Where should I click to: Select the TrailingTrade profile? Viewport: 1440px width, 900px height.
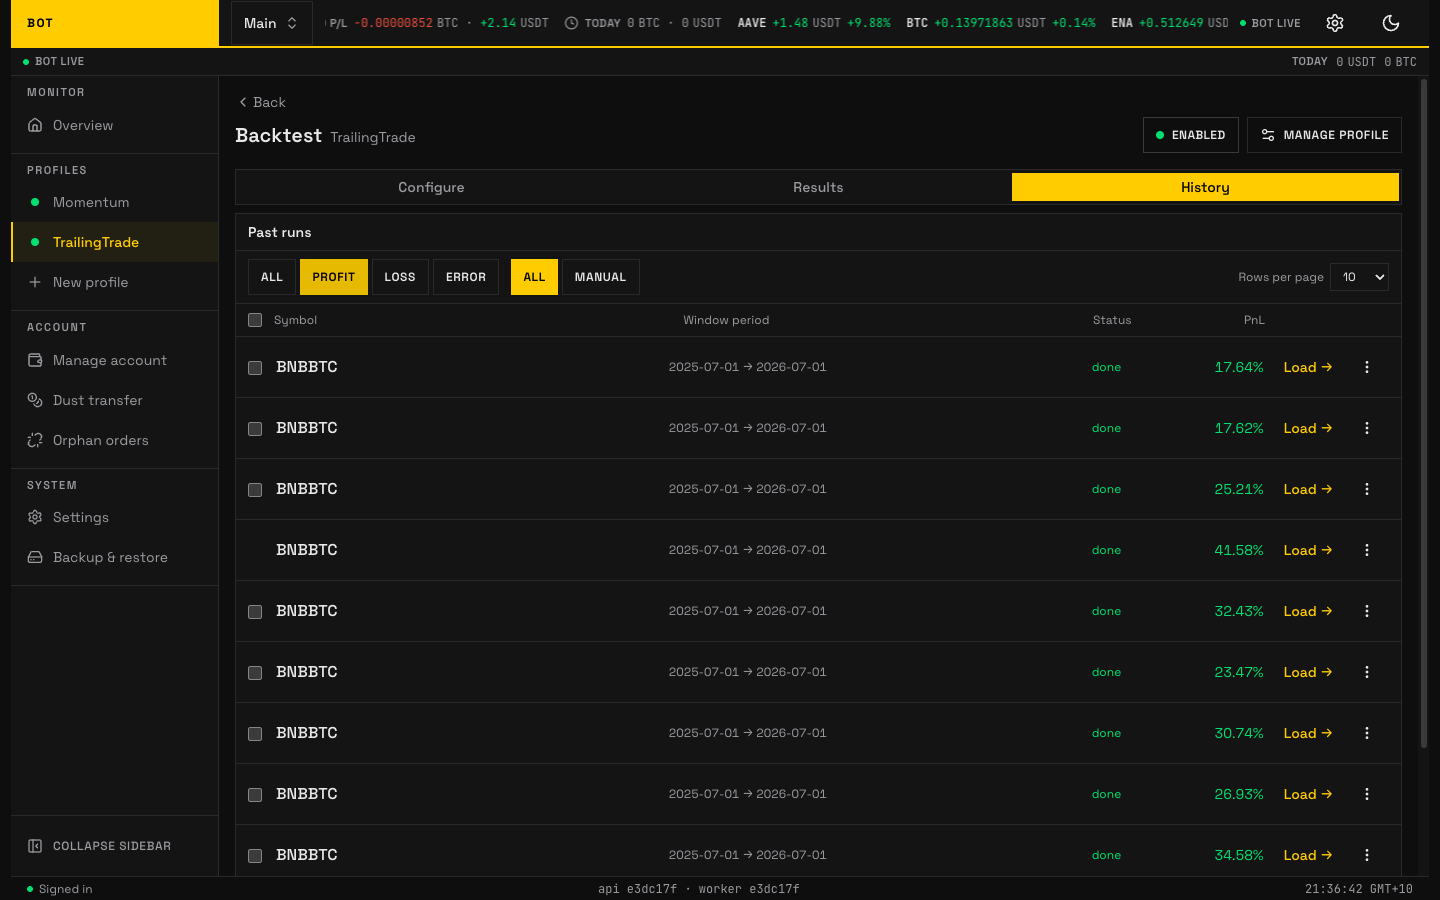pyautogui.click(x=114, y=242)
